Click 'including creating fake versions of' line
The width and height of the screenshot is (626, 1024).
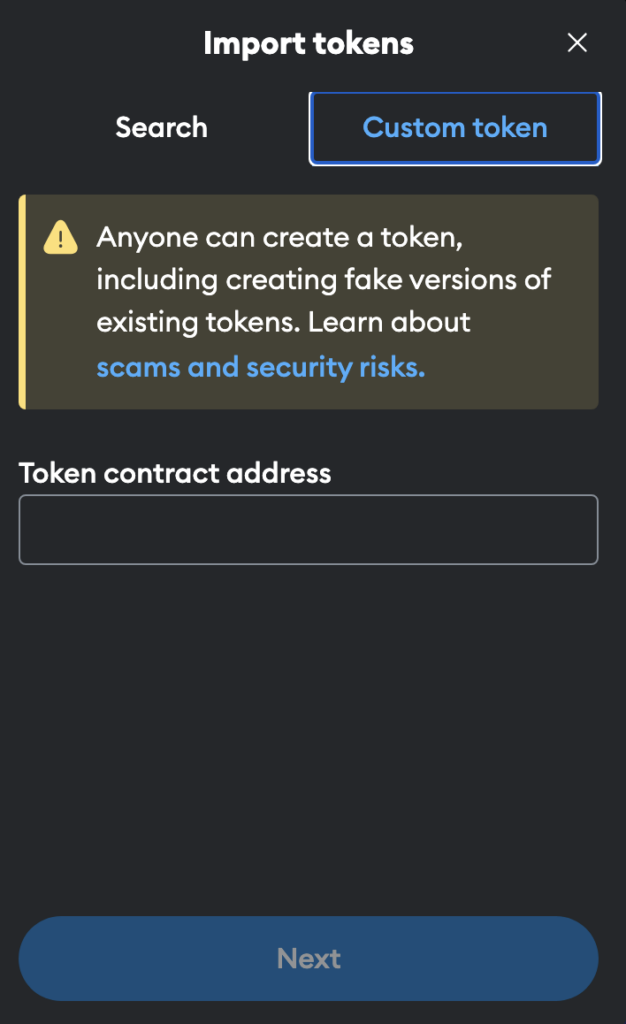(323, 280)
